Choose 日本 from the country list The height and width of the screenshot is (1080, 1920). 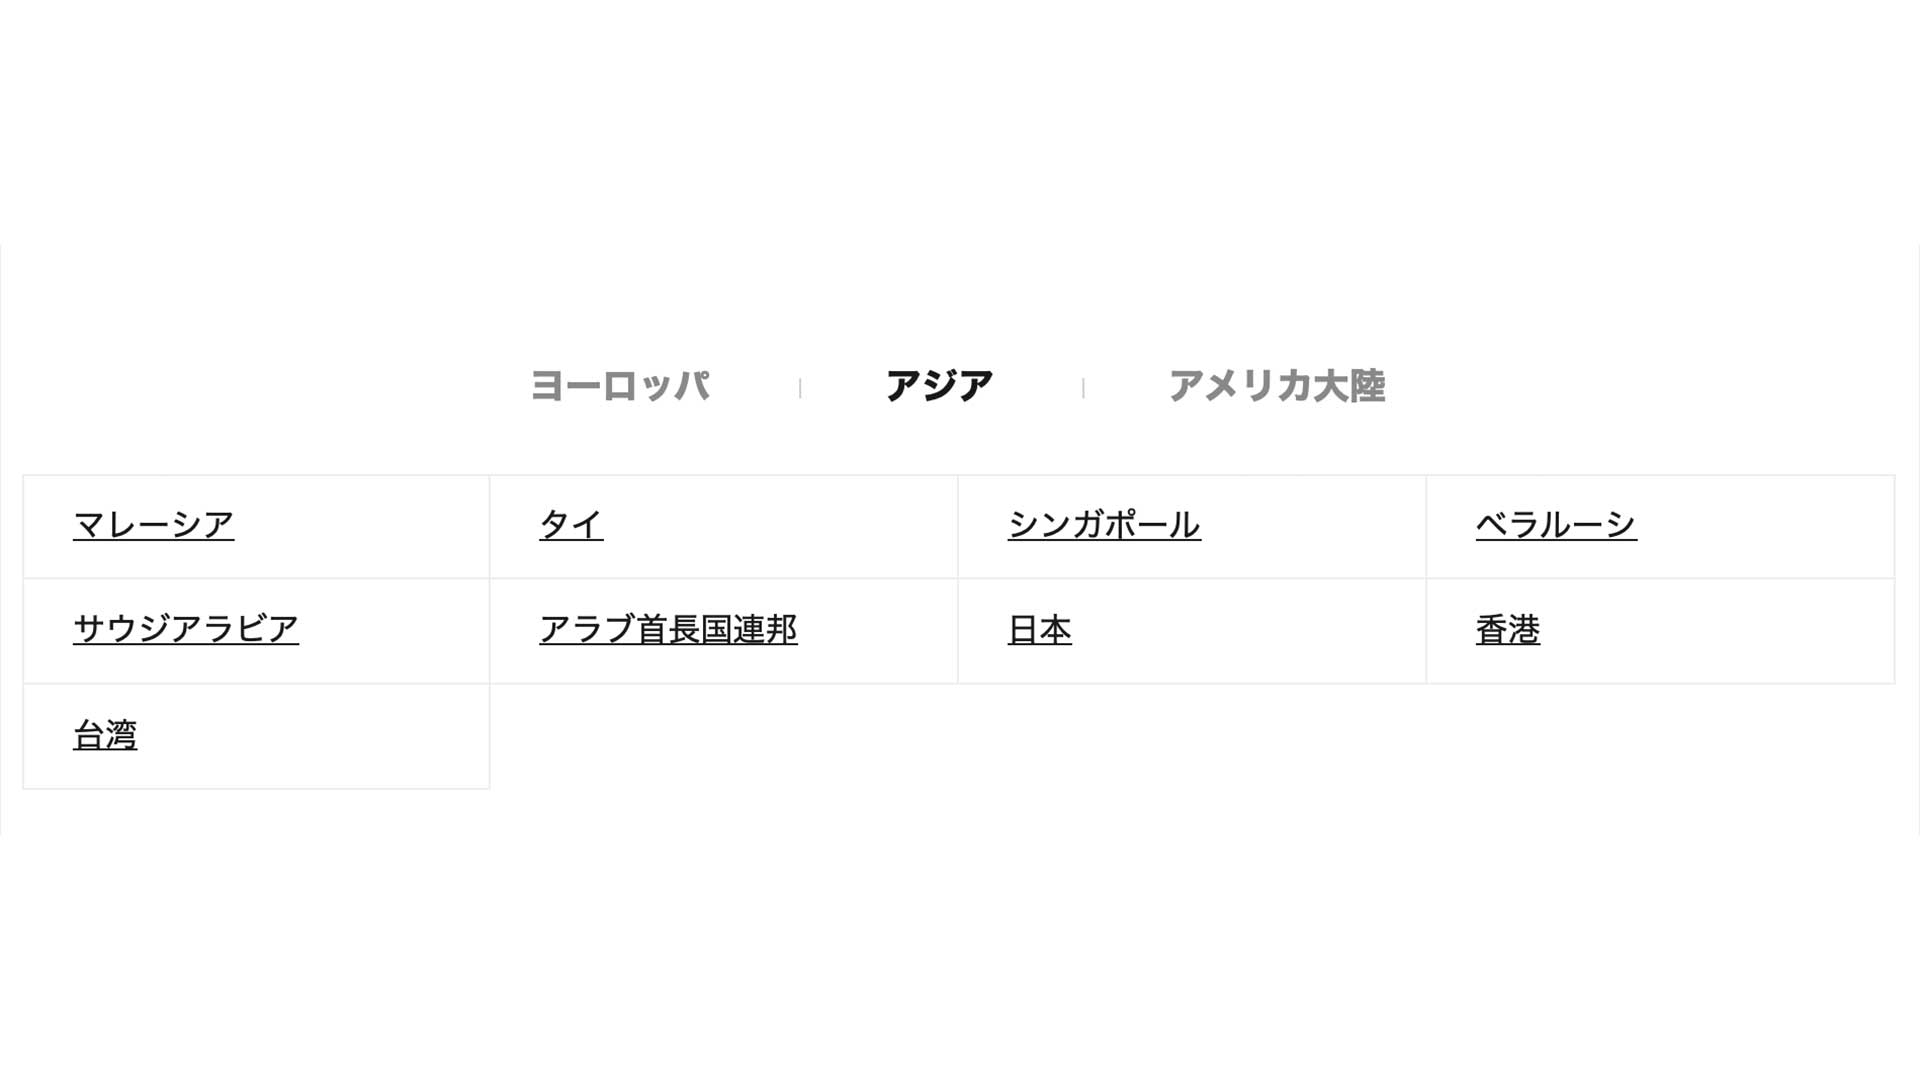[x=1040, y=630]
